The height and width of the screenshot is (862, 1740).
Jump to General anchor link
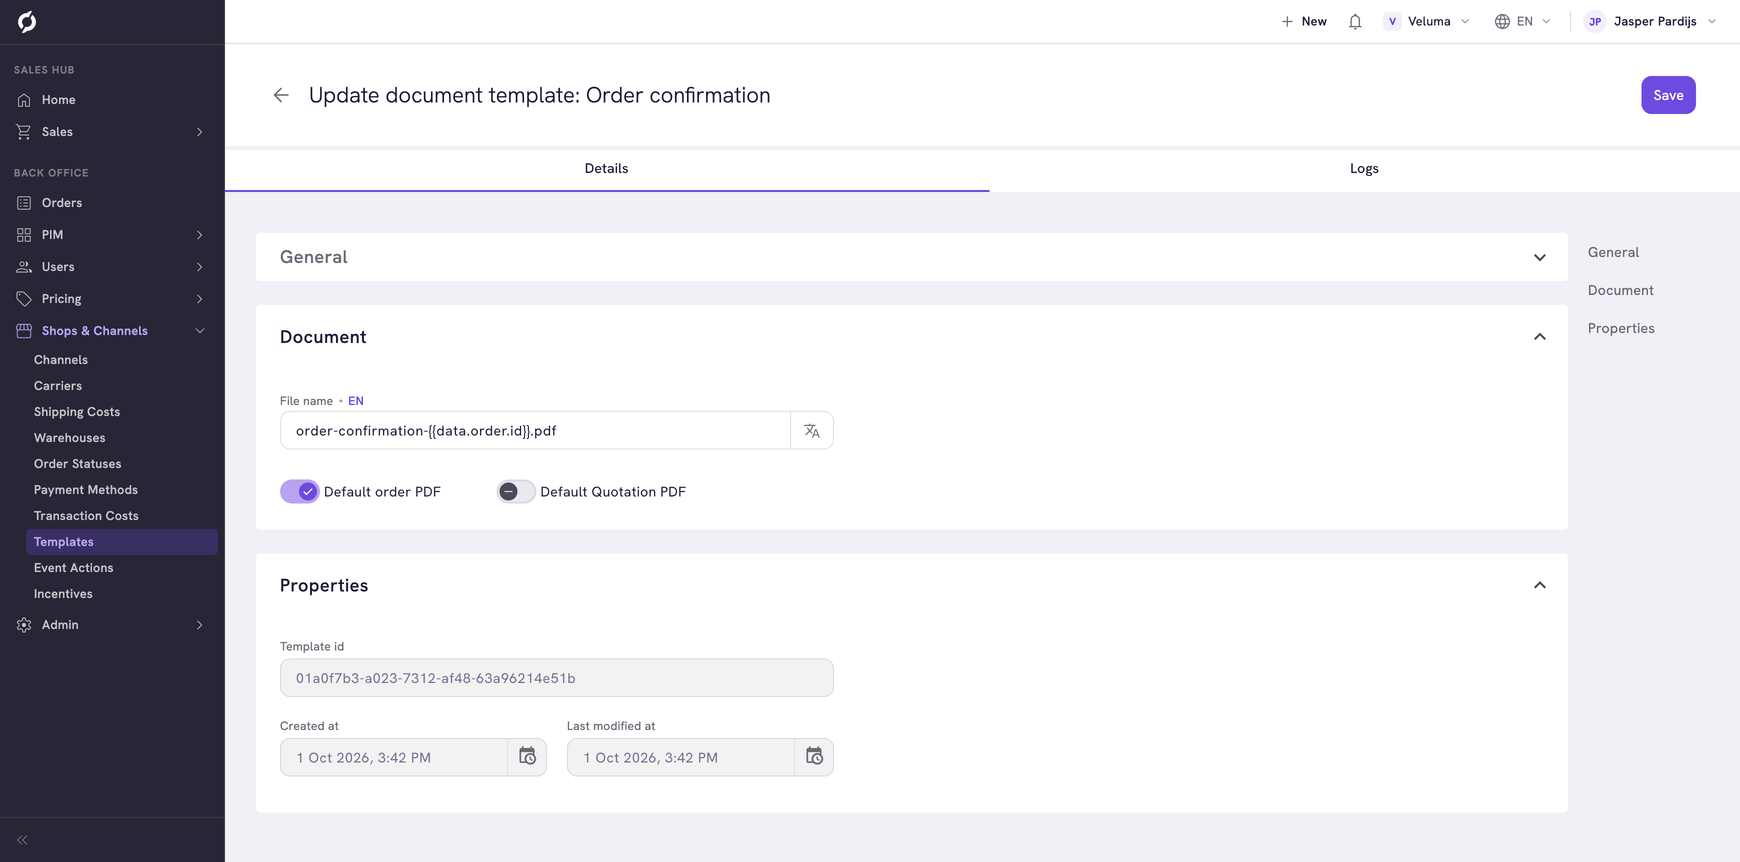pyautogui.click(x=1613, y=253)
